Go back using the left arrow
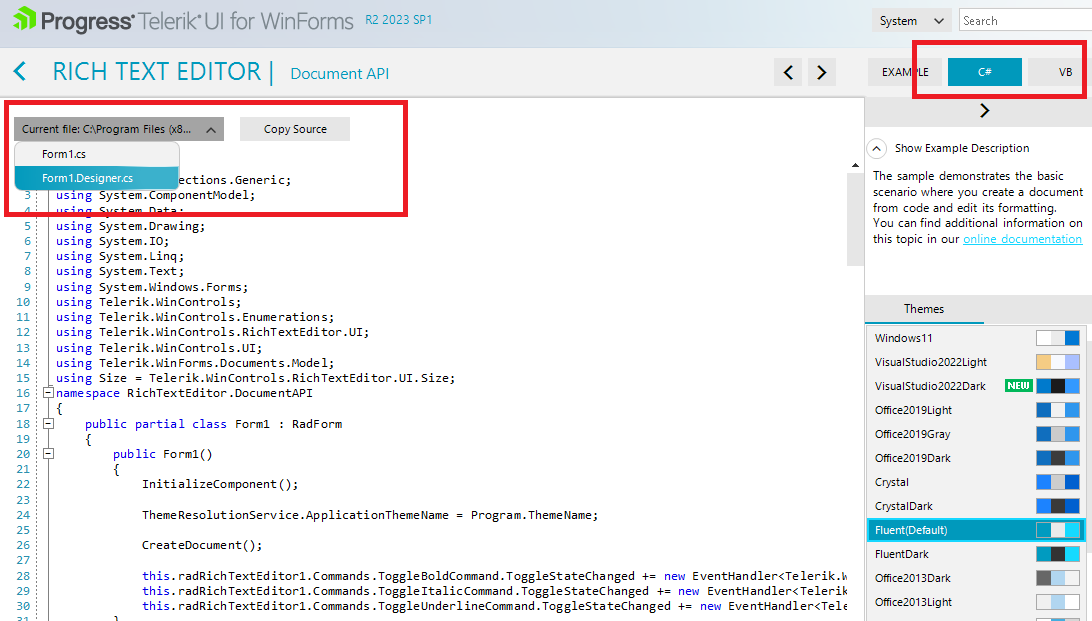Viewport: 1092px width, 621px height. [x=20, y=71]
